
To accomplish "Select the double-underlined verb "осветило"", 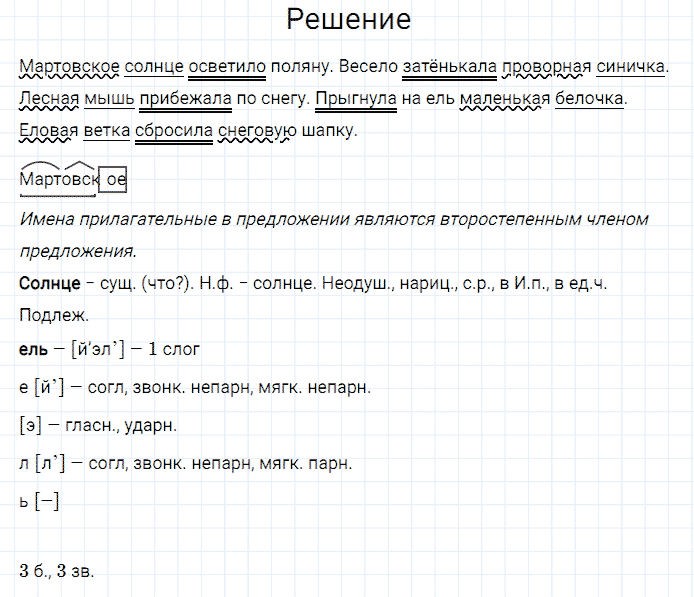I will [x=226, y=68].
